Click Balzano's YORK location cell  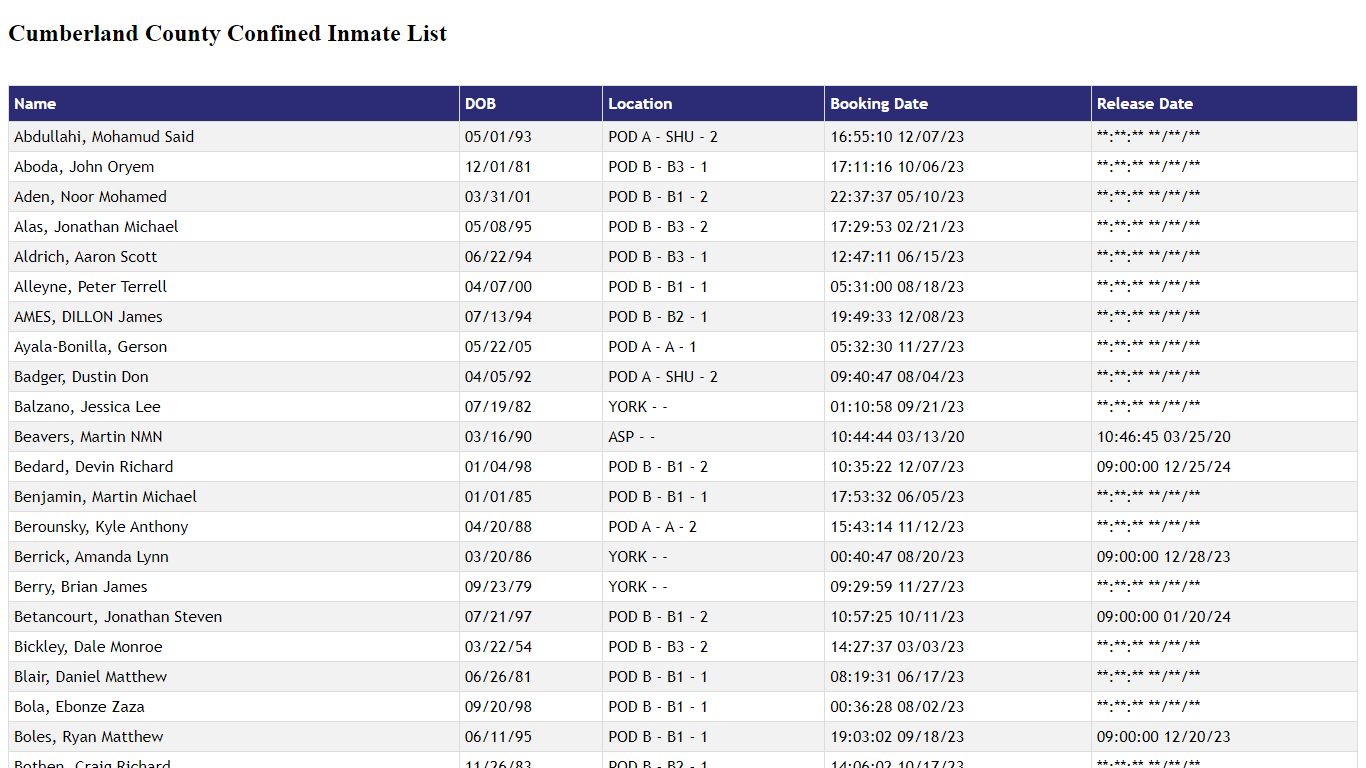714,407
